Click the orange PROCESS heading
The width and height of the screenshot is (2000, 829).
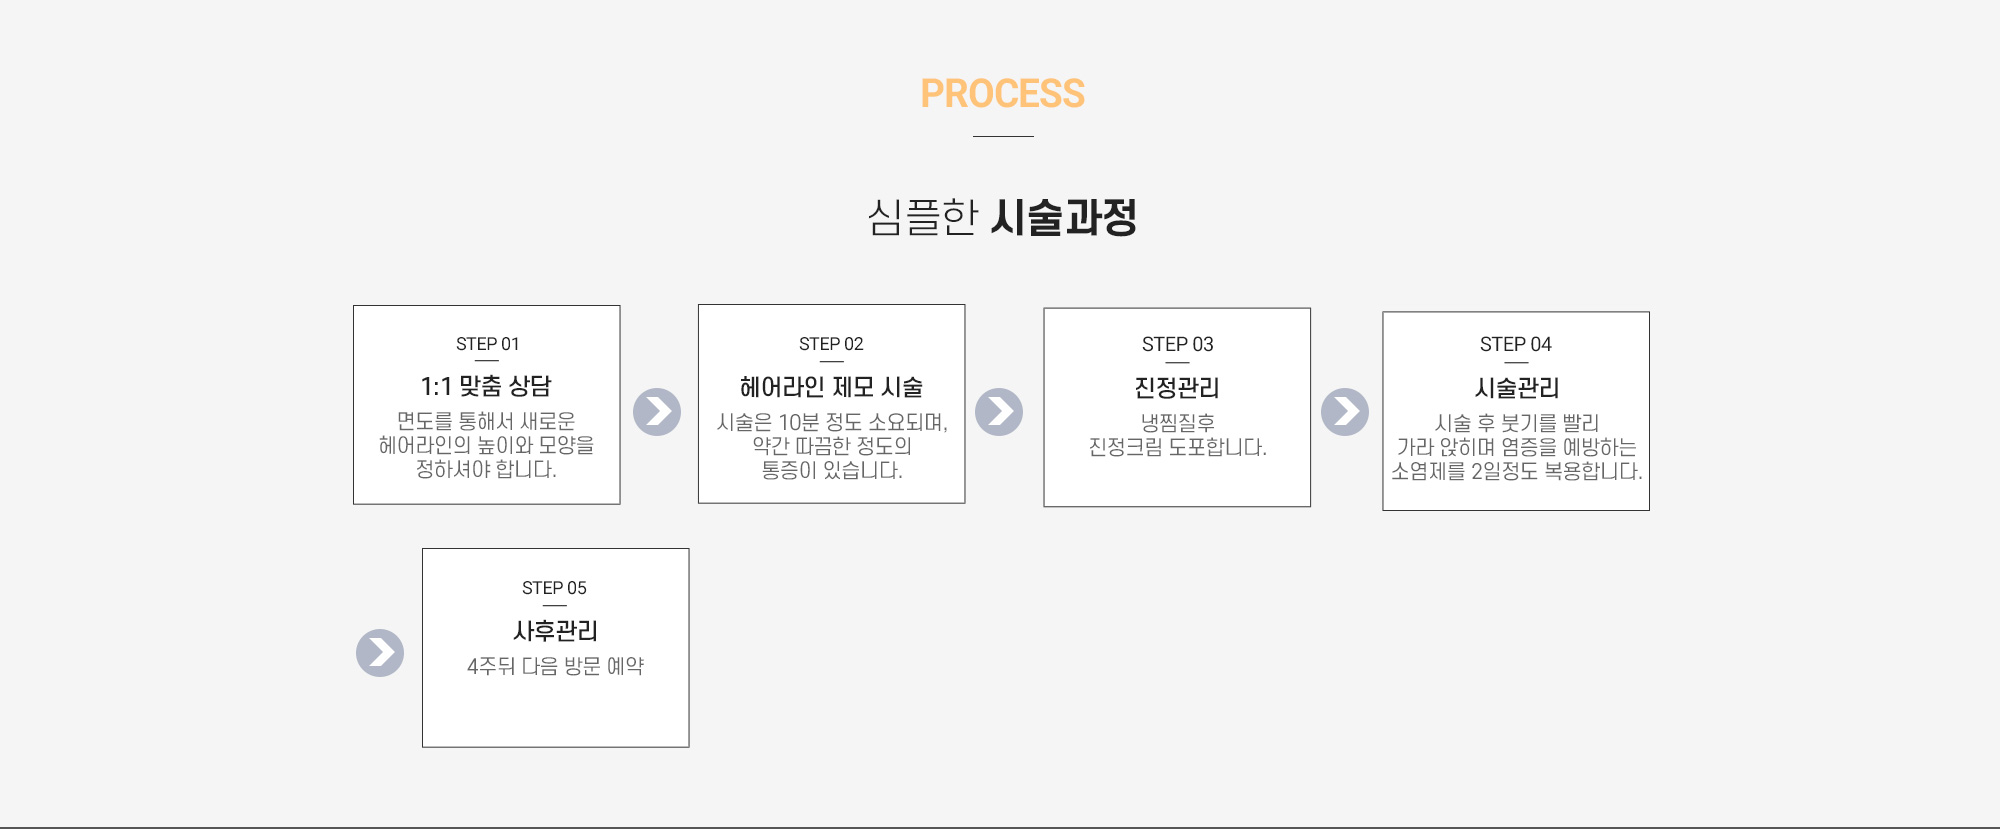1002,94
